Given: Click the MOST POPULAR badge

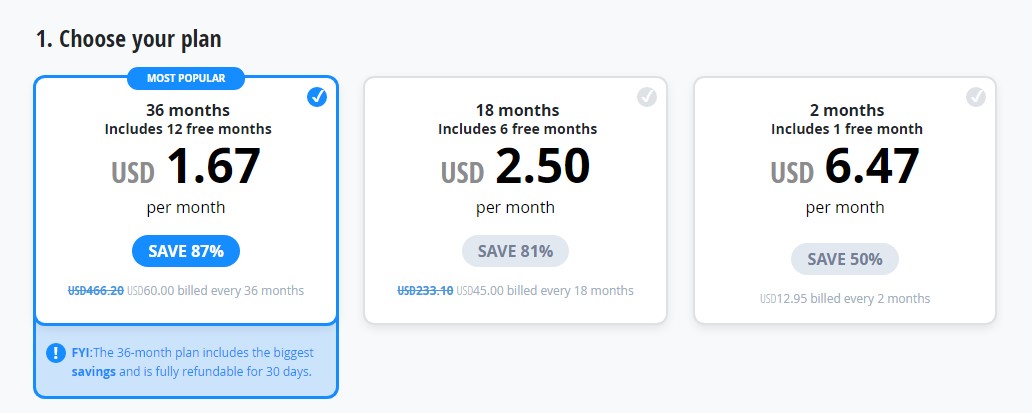Looking at the screenshot, I should coord(186,78).
